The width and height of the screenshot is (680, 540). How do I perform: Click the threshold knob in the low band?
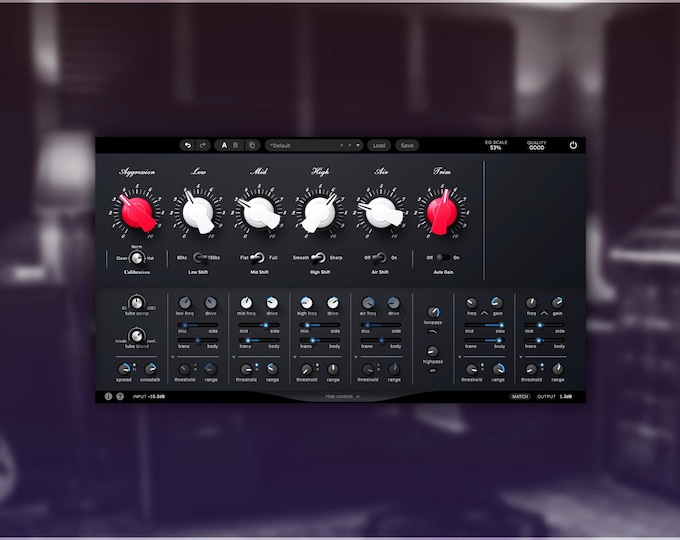click(185, 369)
